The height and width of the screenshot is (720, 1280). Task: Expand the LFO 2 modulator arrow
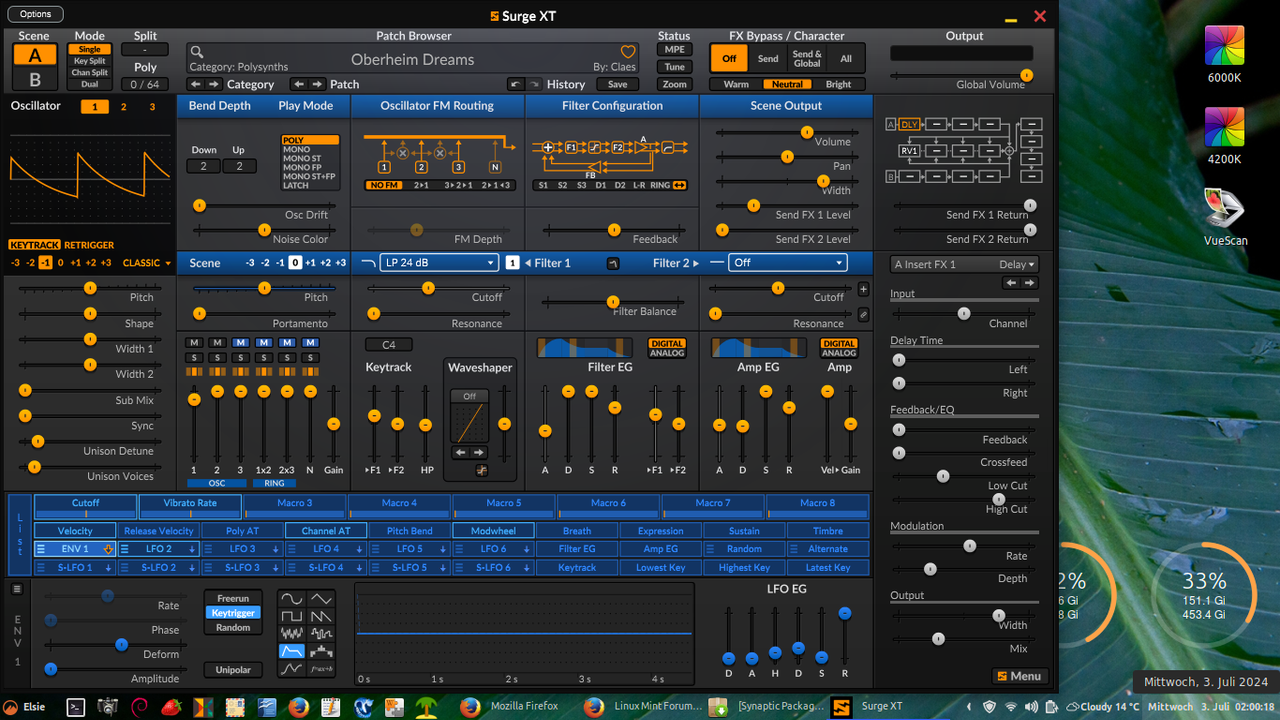pos(192,549)
